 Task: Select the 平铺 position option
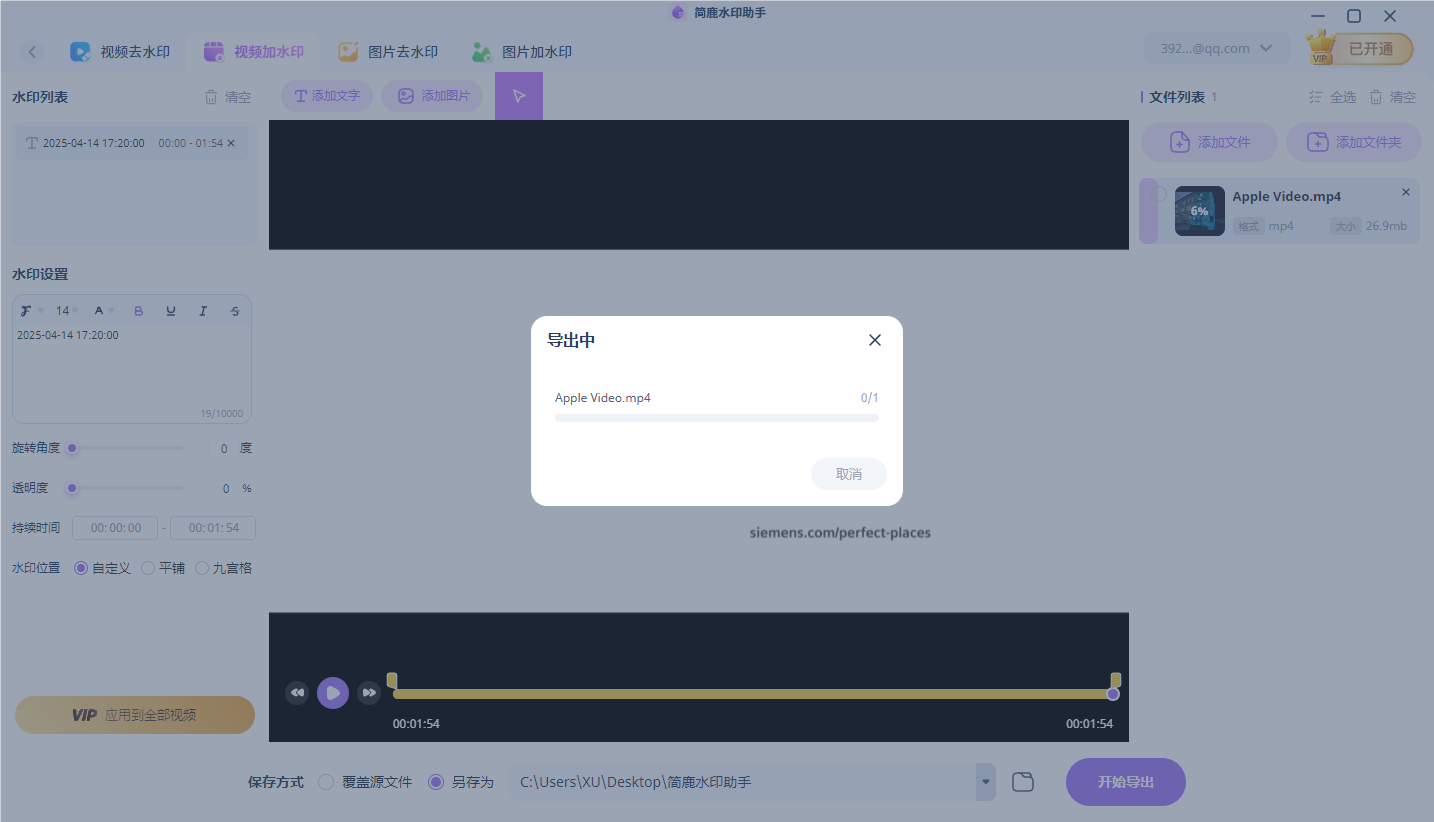(x=163, y=568)
